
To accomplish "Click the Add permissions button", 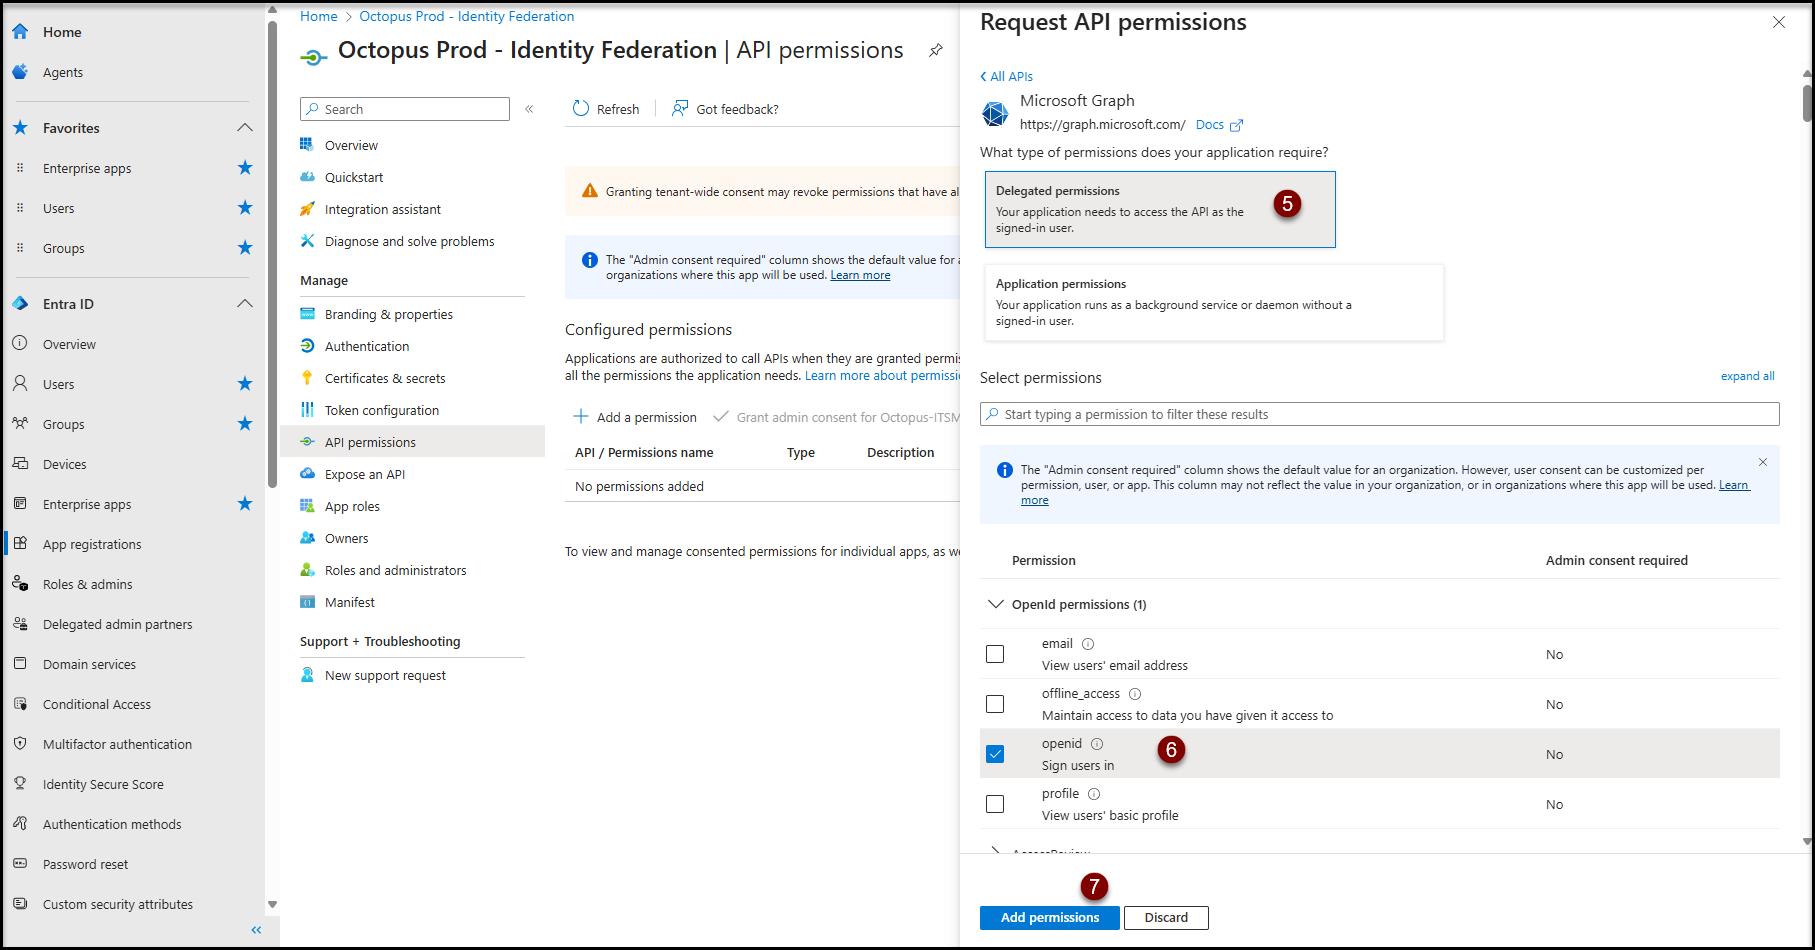I will (1049, 917).
